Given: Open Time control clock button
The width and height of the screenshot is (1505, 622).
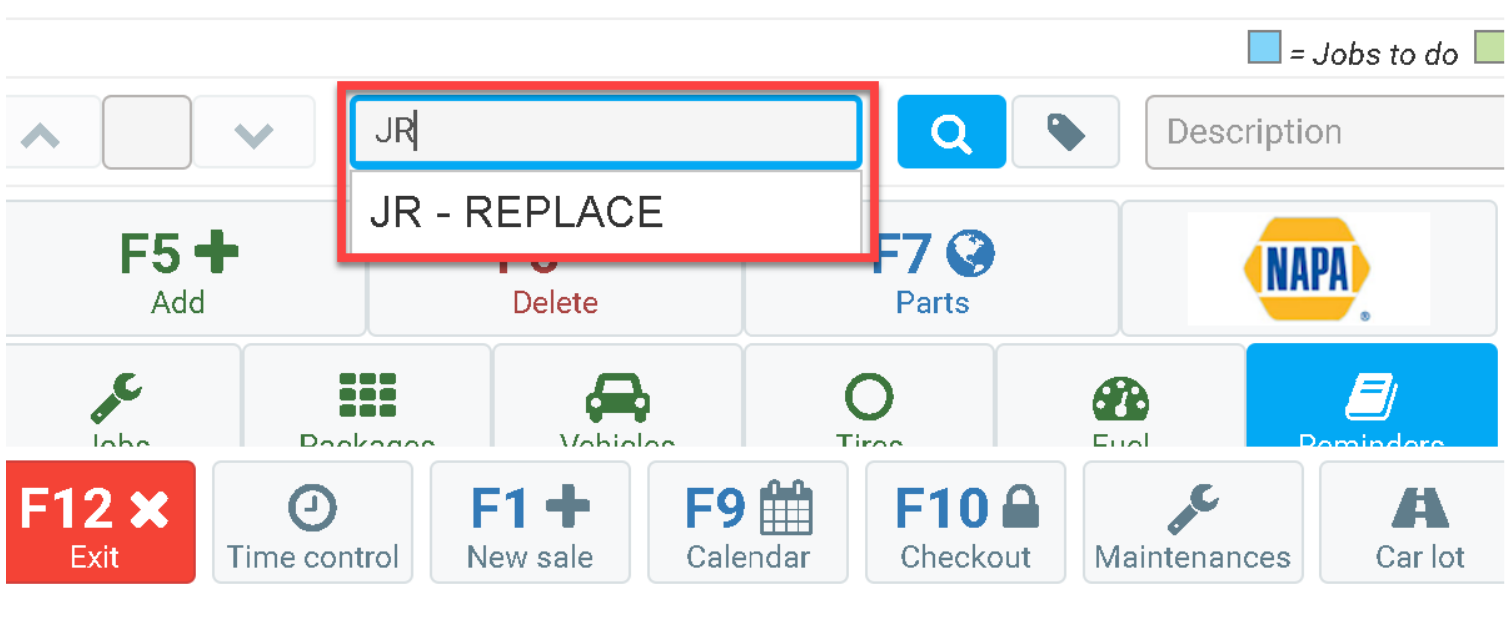Looking at the screenshot, I should coord(313,521).
